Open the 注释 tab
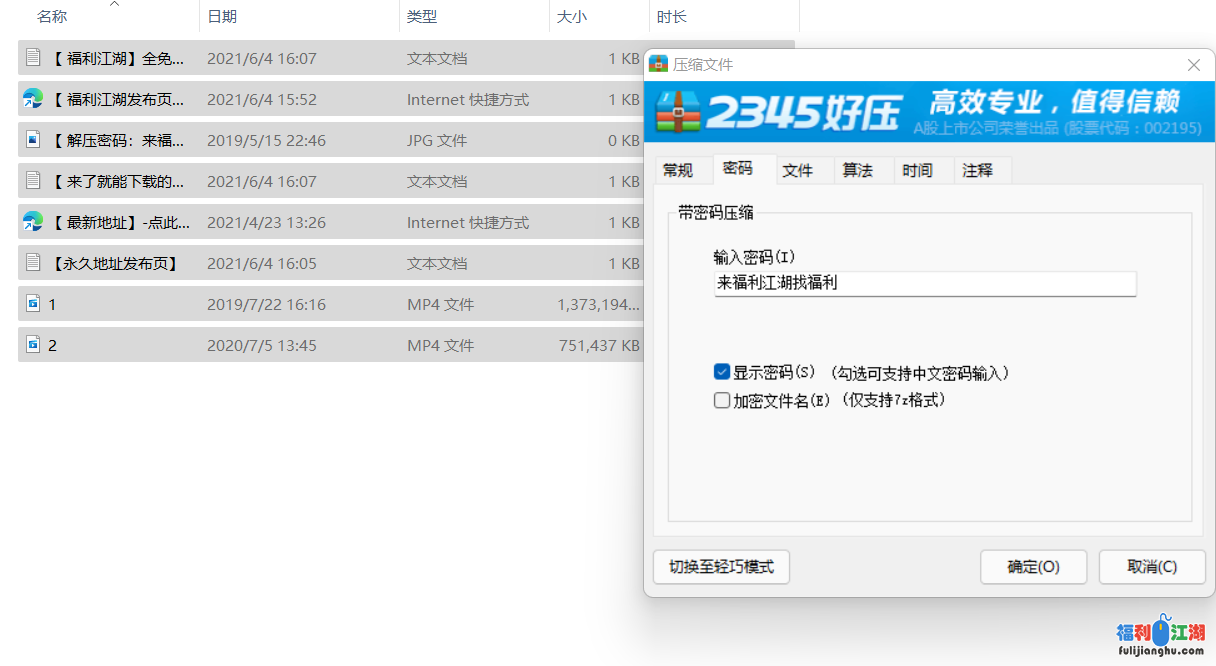The image size is (1216, 666). click(x=977, y=170)
